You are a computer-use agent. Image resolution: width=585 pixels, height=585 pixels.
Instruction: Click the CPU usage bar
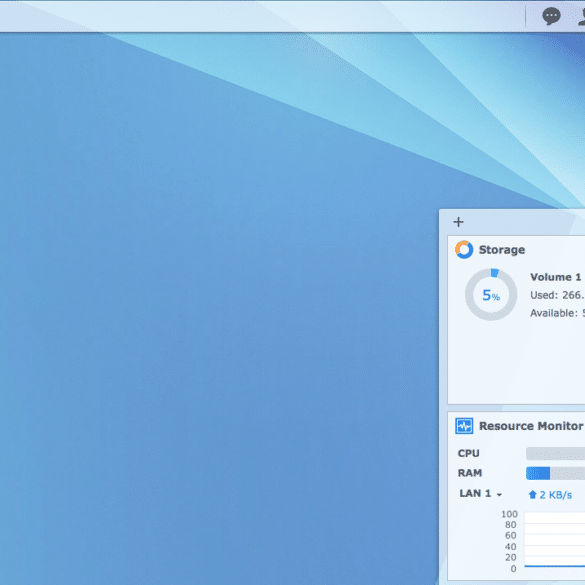(555, 453)
